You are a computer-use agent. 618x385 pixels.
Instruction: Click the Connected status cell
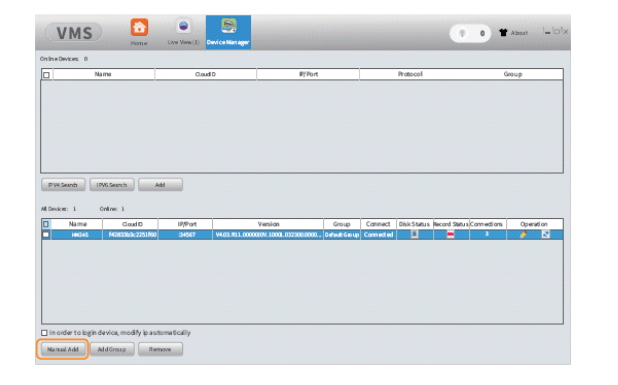(x=378, y=235)
